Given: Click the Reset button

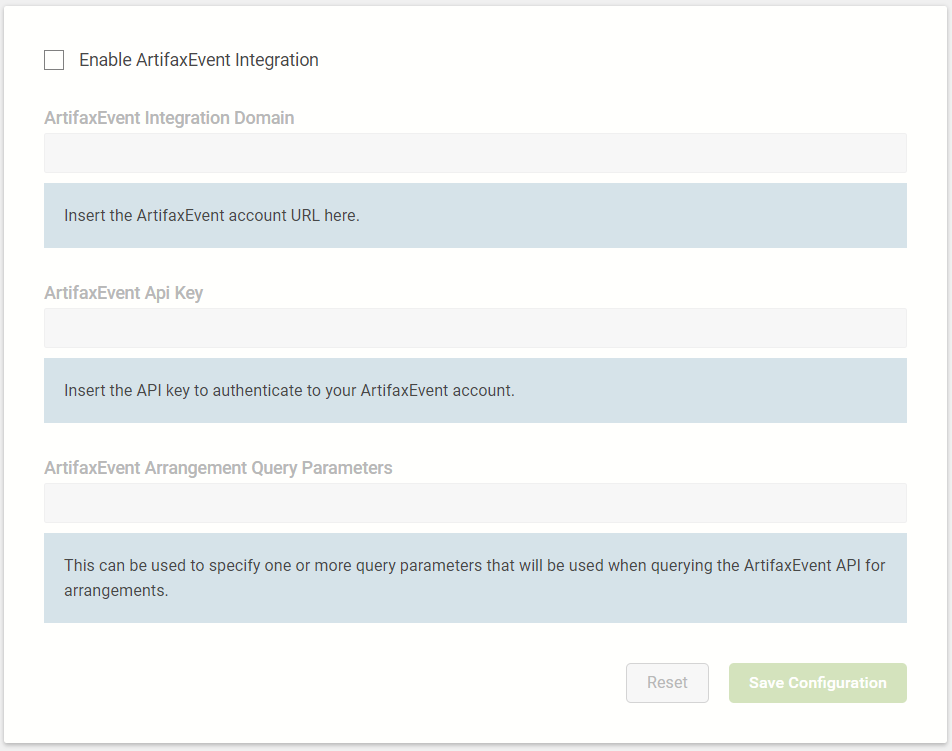Looking at the screenshot, I should tap(667, 683).
